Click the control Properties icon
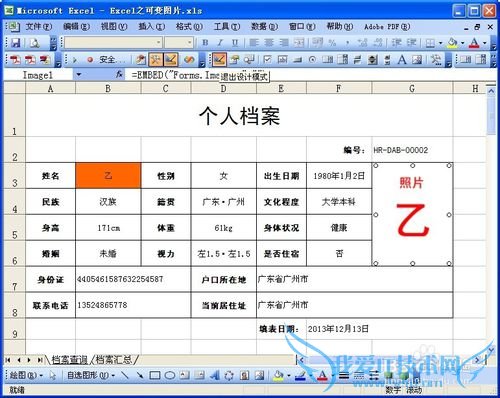Screen dimensions: 500x398 [x=234, y=60]
